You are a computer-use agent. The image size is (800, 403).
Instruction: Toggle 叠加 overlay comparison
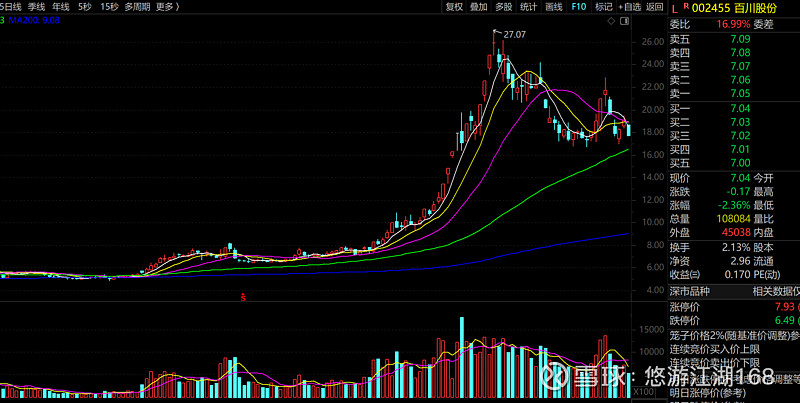tap(479, 6)
